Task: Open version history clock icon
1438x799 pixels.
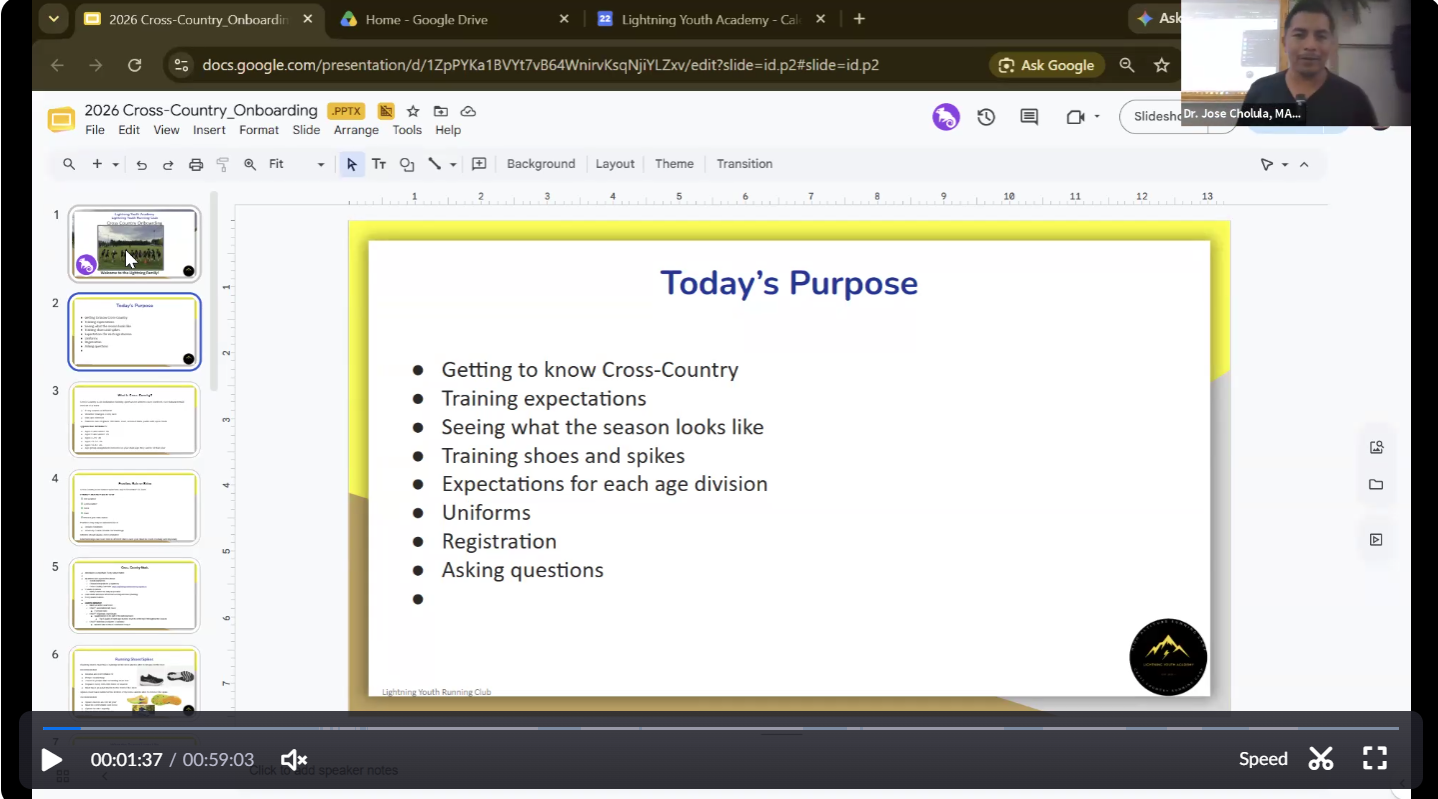Action: pos(986,117)
